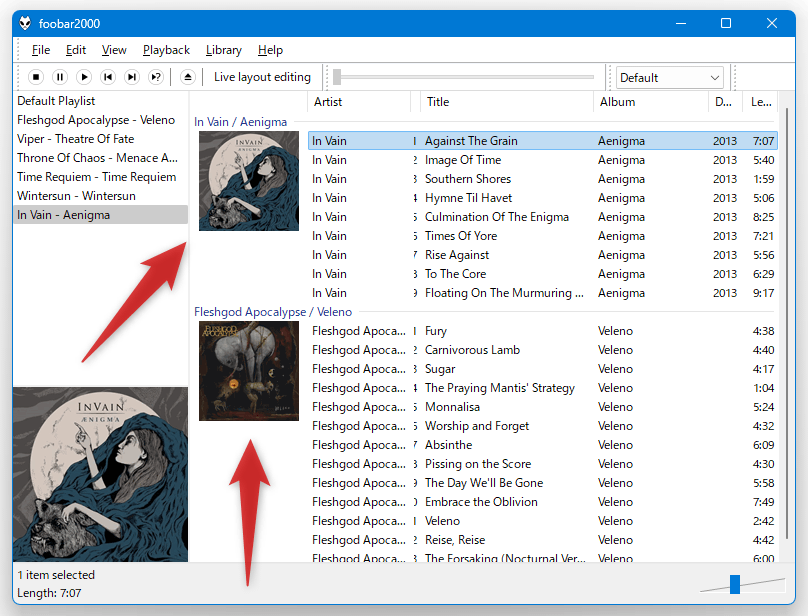Open the Playback menu
This screenshot has width=808, height=616.
(166, 50)
